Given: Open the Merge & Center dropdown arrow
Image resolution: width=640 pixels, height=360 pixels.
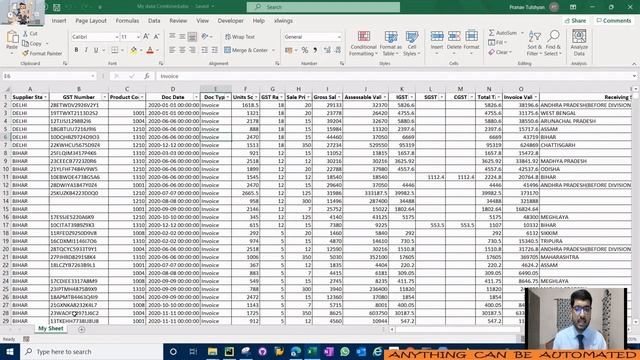Looking at the screenshot, I should click(x=273, y=50).
